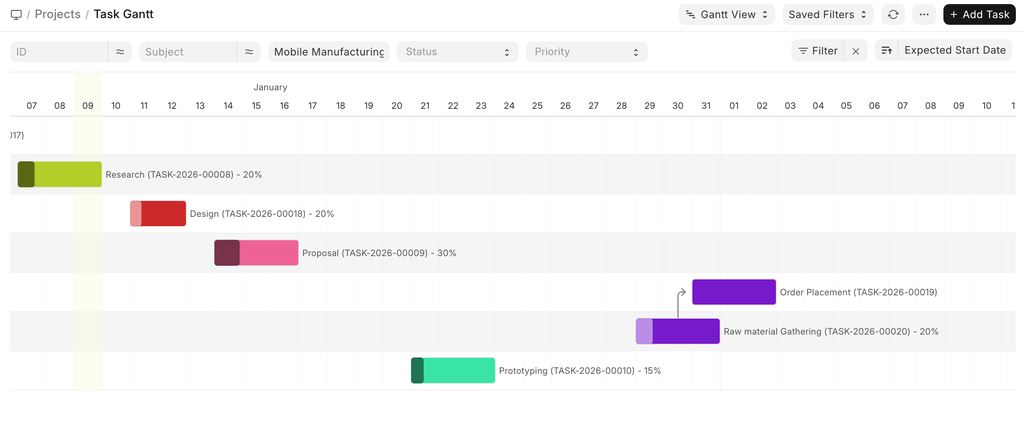This screenshot has width=1024, height=443.
Task: Open the Filter button
Action: (818, 51)
